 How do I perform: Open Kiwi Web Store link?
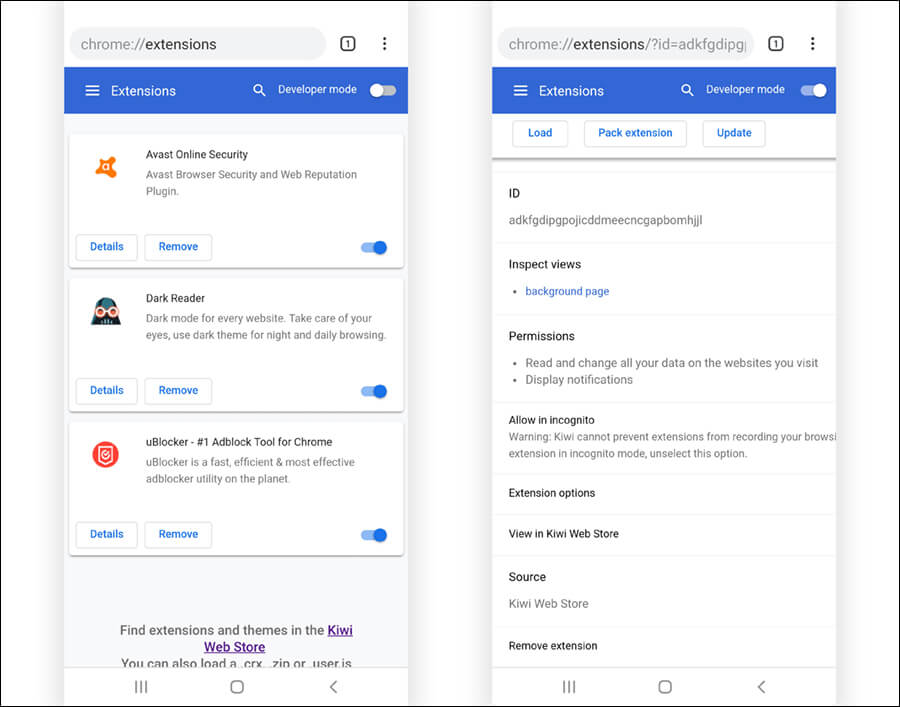point(278,638)
